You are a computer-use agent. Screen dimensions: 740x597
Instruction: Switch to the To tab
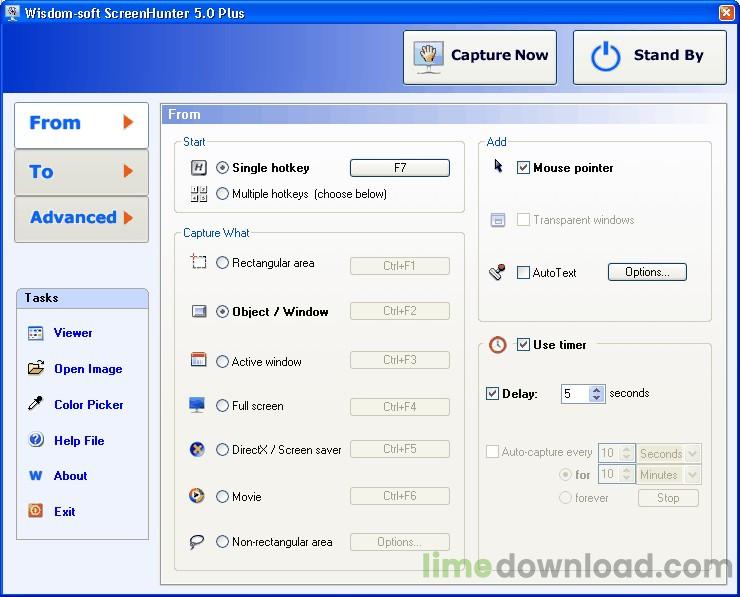click(x=81, y=172)
